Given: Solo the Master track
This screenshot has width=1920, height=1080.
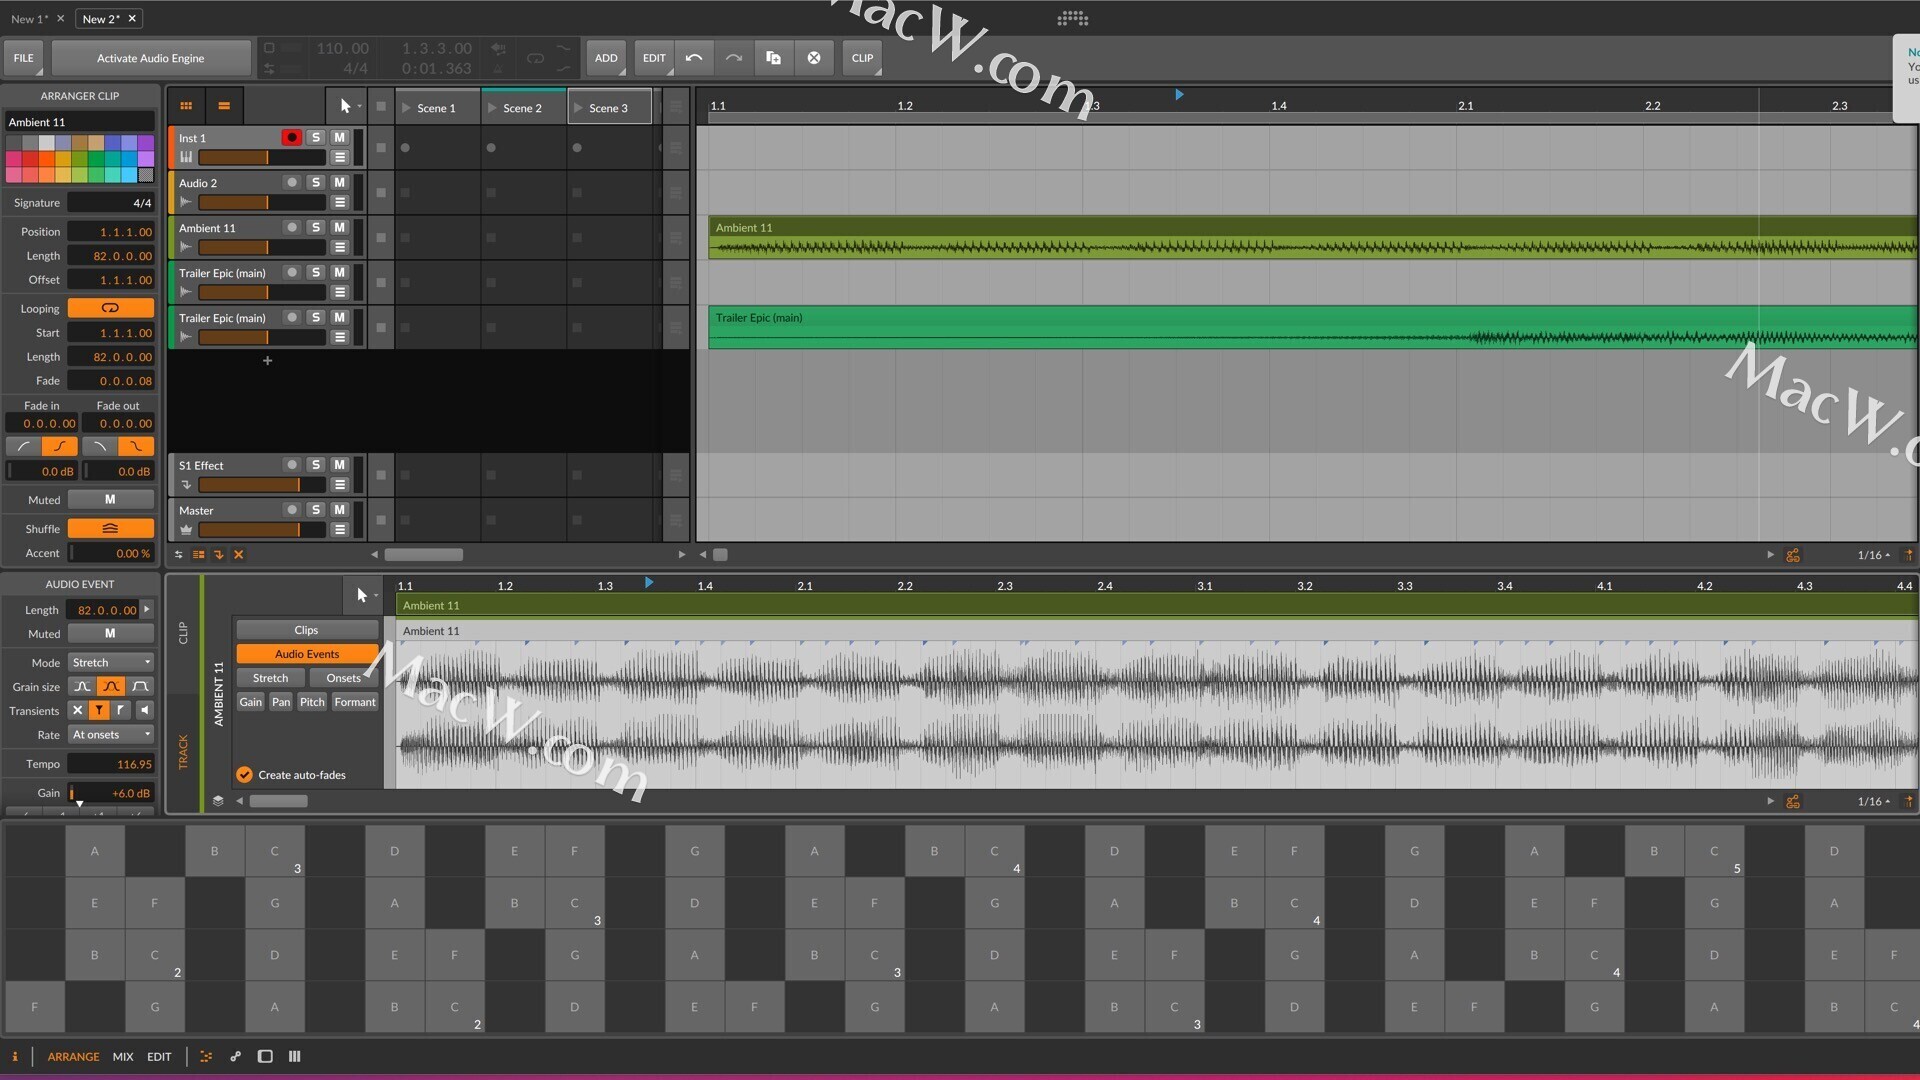Looking at the screenshot, I should tap(316, 510).
